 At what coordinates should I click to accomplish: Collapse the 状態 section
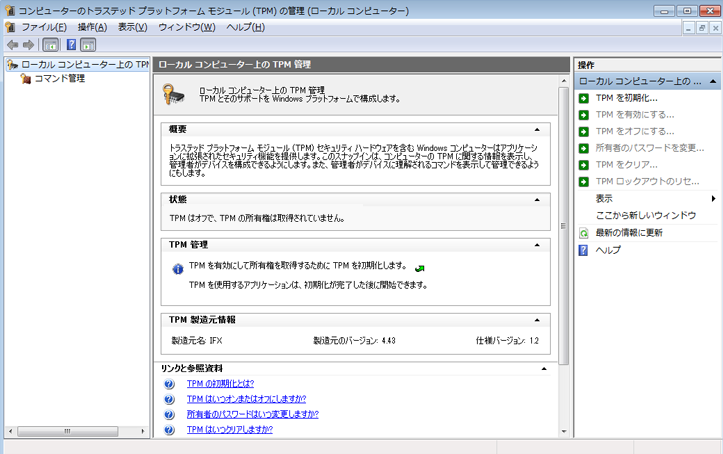[537, 200]
